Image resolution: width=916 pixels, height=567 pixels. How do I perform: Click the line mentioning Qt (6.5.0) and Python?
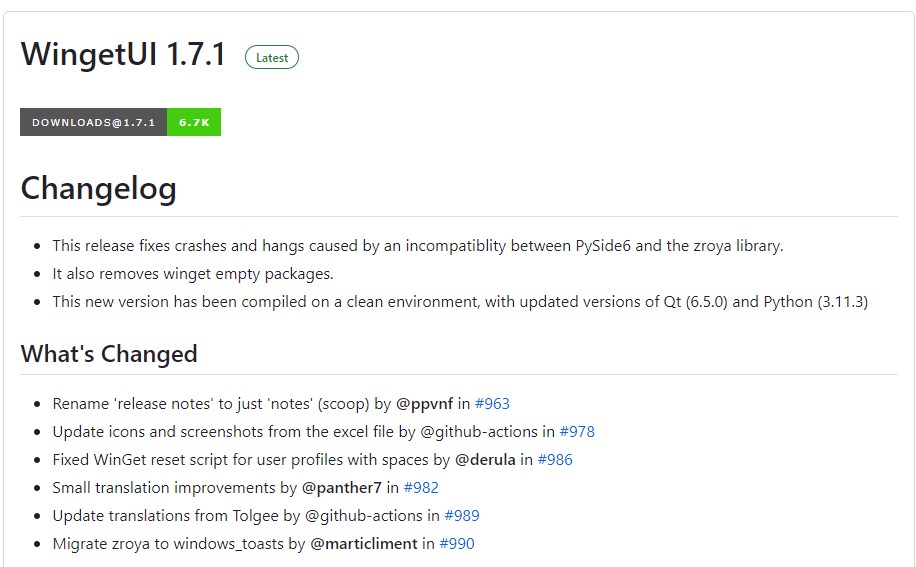pos(460,302)
